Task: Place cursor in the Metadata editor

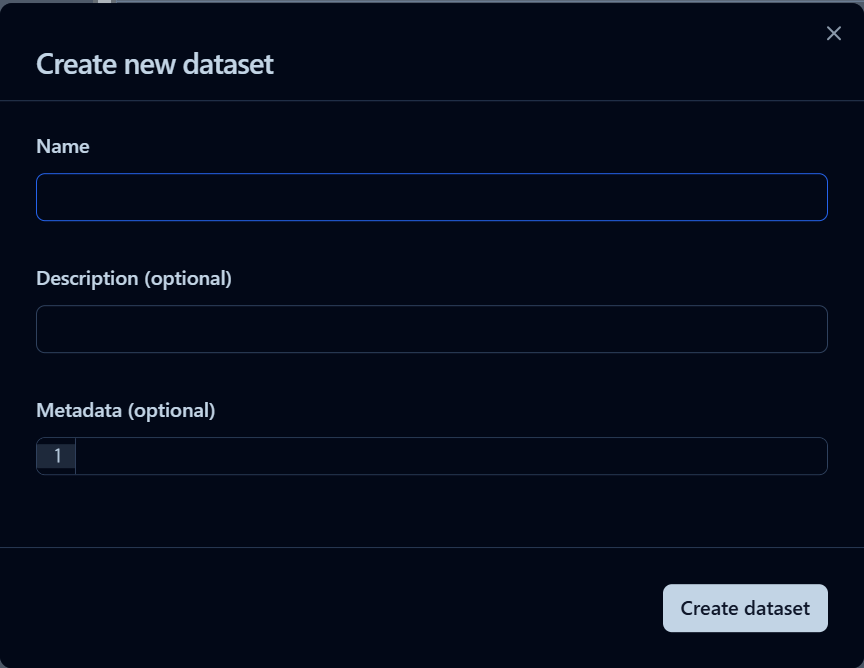Action: (450, 456)
